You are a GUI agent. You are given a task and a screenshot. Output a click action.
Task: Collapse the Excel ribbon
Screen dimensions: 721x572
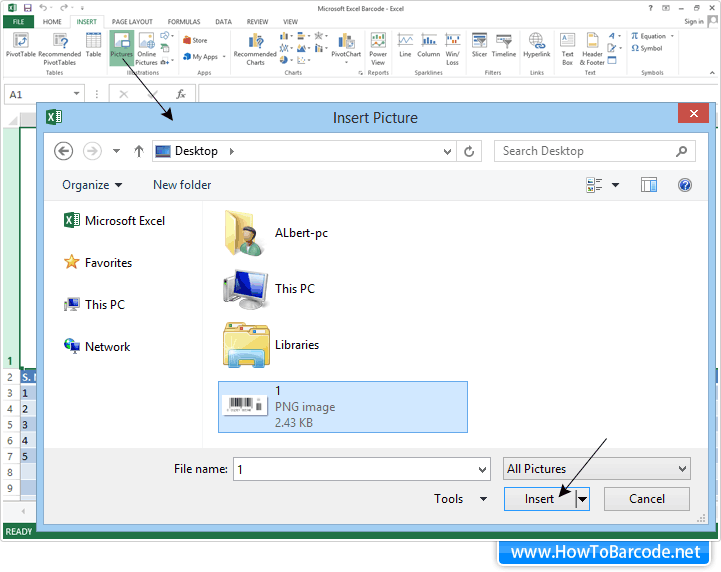pyautogui.click(x=712, y=73)
